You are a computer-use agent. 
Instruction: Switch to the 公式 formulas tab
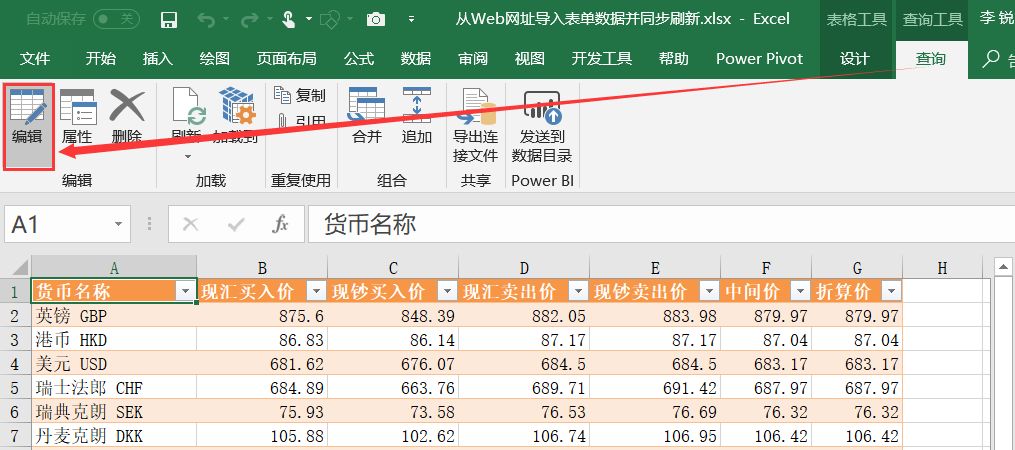click(359, 59)
